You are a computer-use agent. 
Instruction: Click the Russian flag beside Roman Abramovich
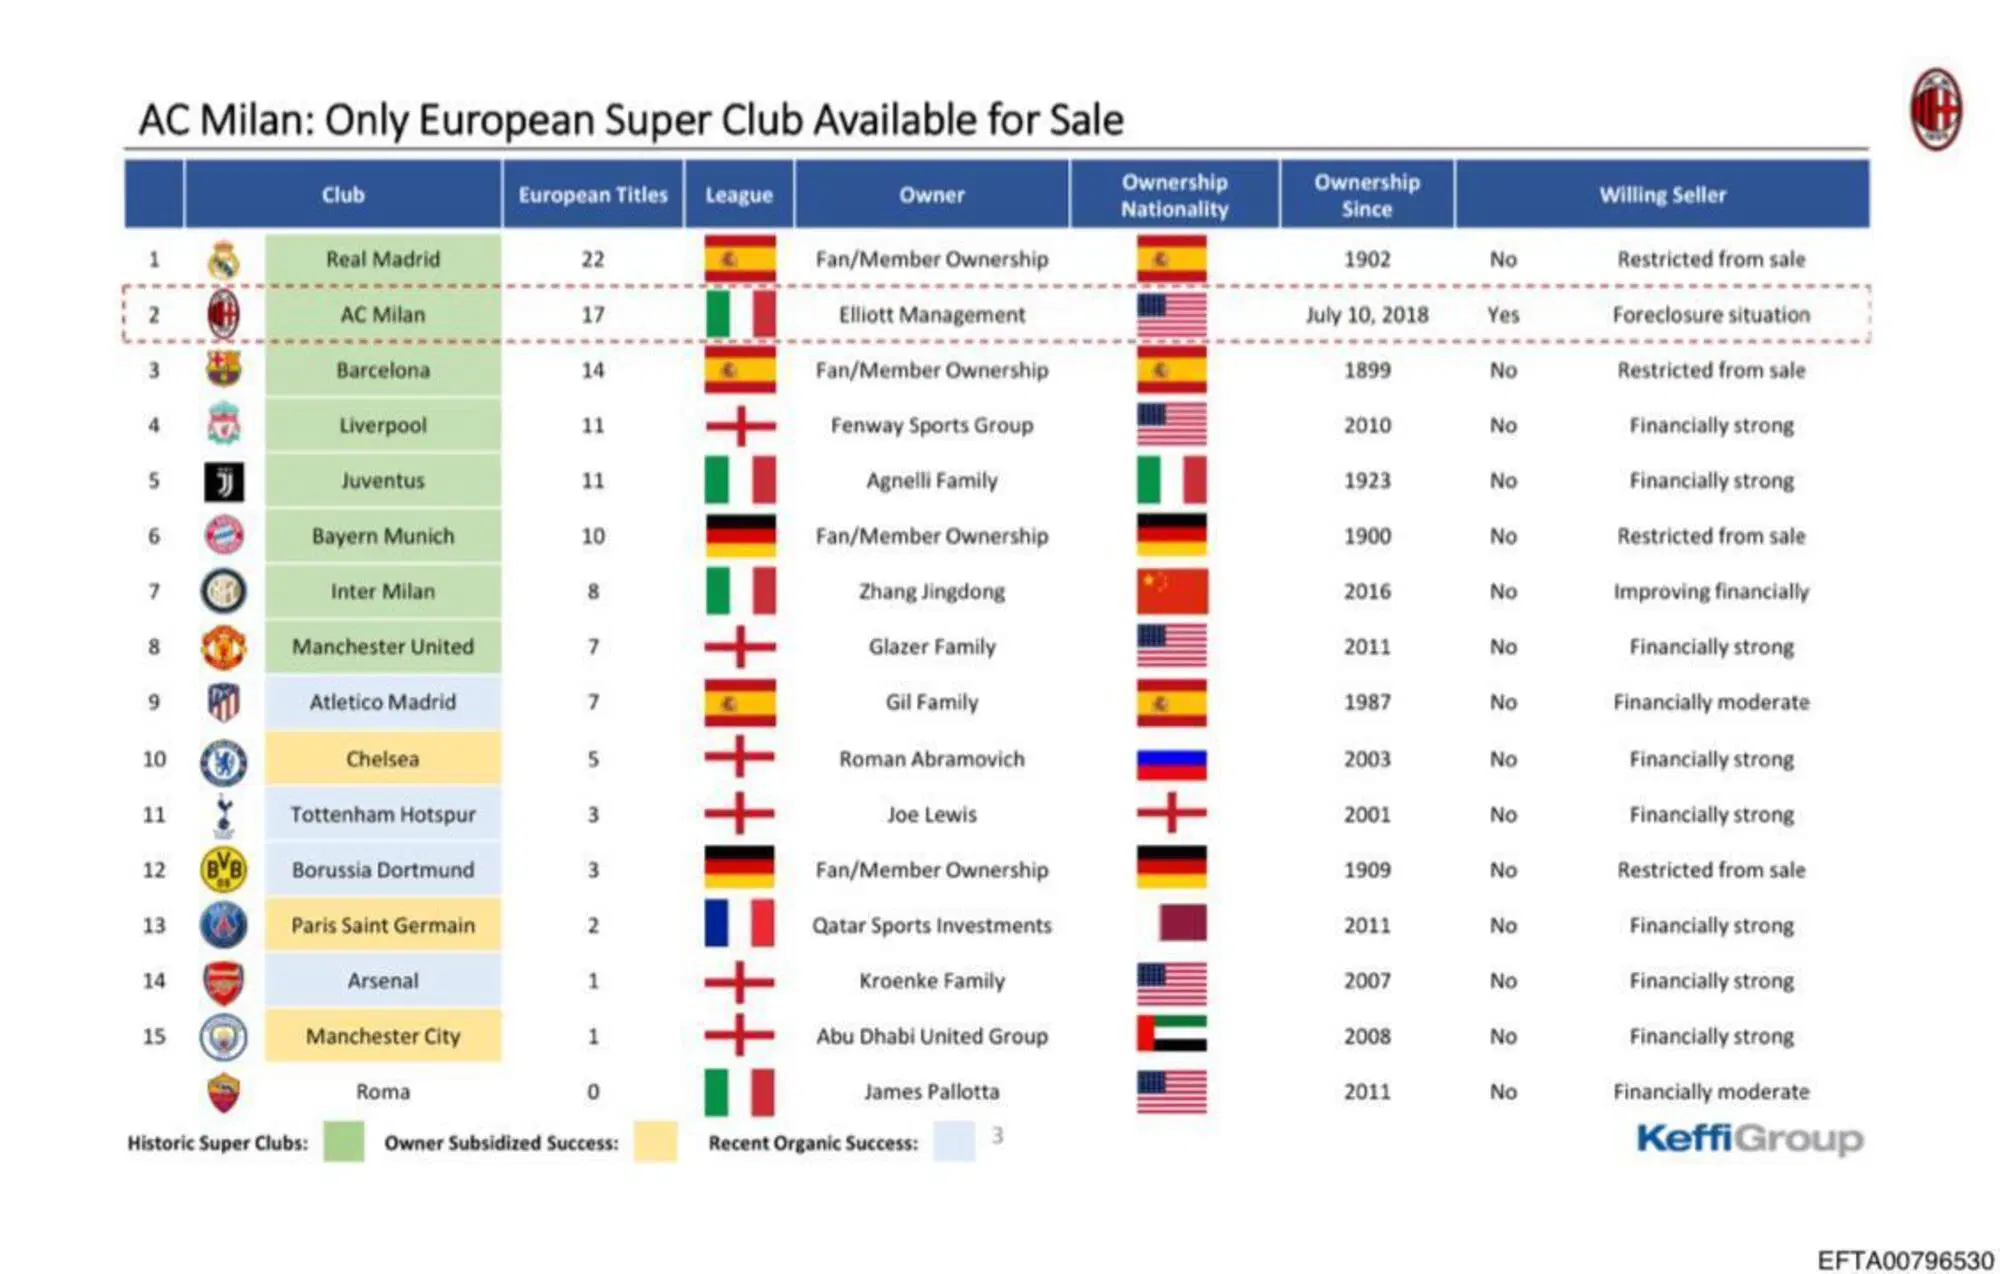[x=1171, y=762]
